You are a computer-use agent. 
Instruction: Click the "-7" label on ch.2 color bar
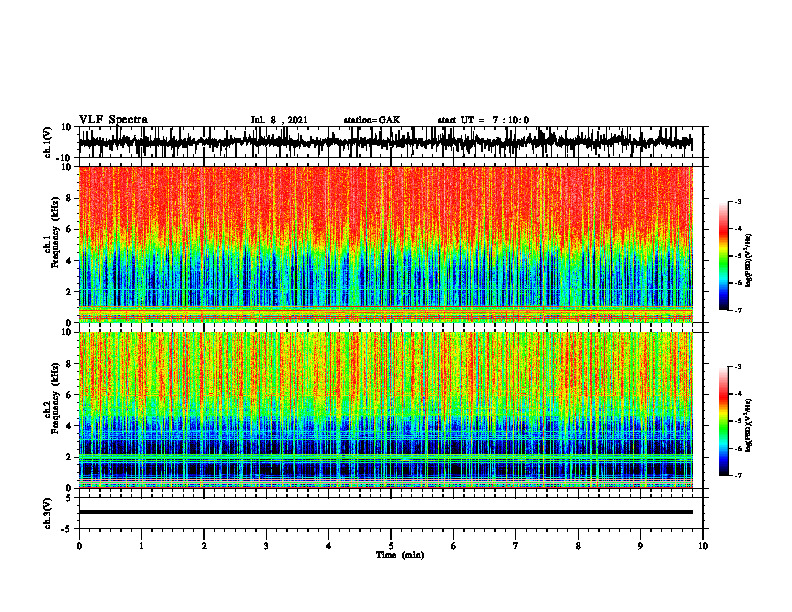pyautogui.click(x=738, y=475)
